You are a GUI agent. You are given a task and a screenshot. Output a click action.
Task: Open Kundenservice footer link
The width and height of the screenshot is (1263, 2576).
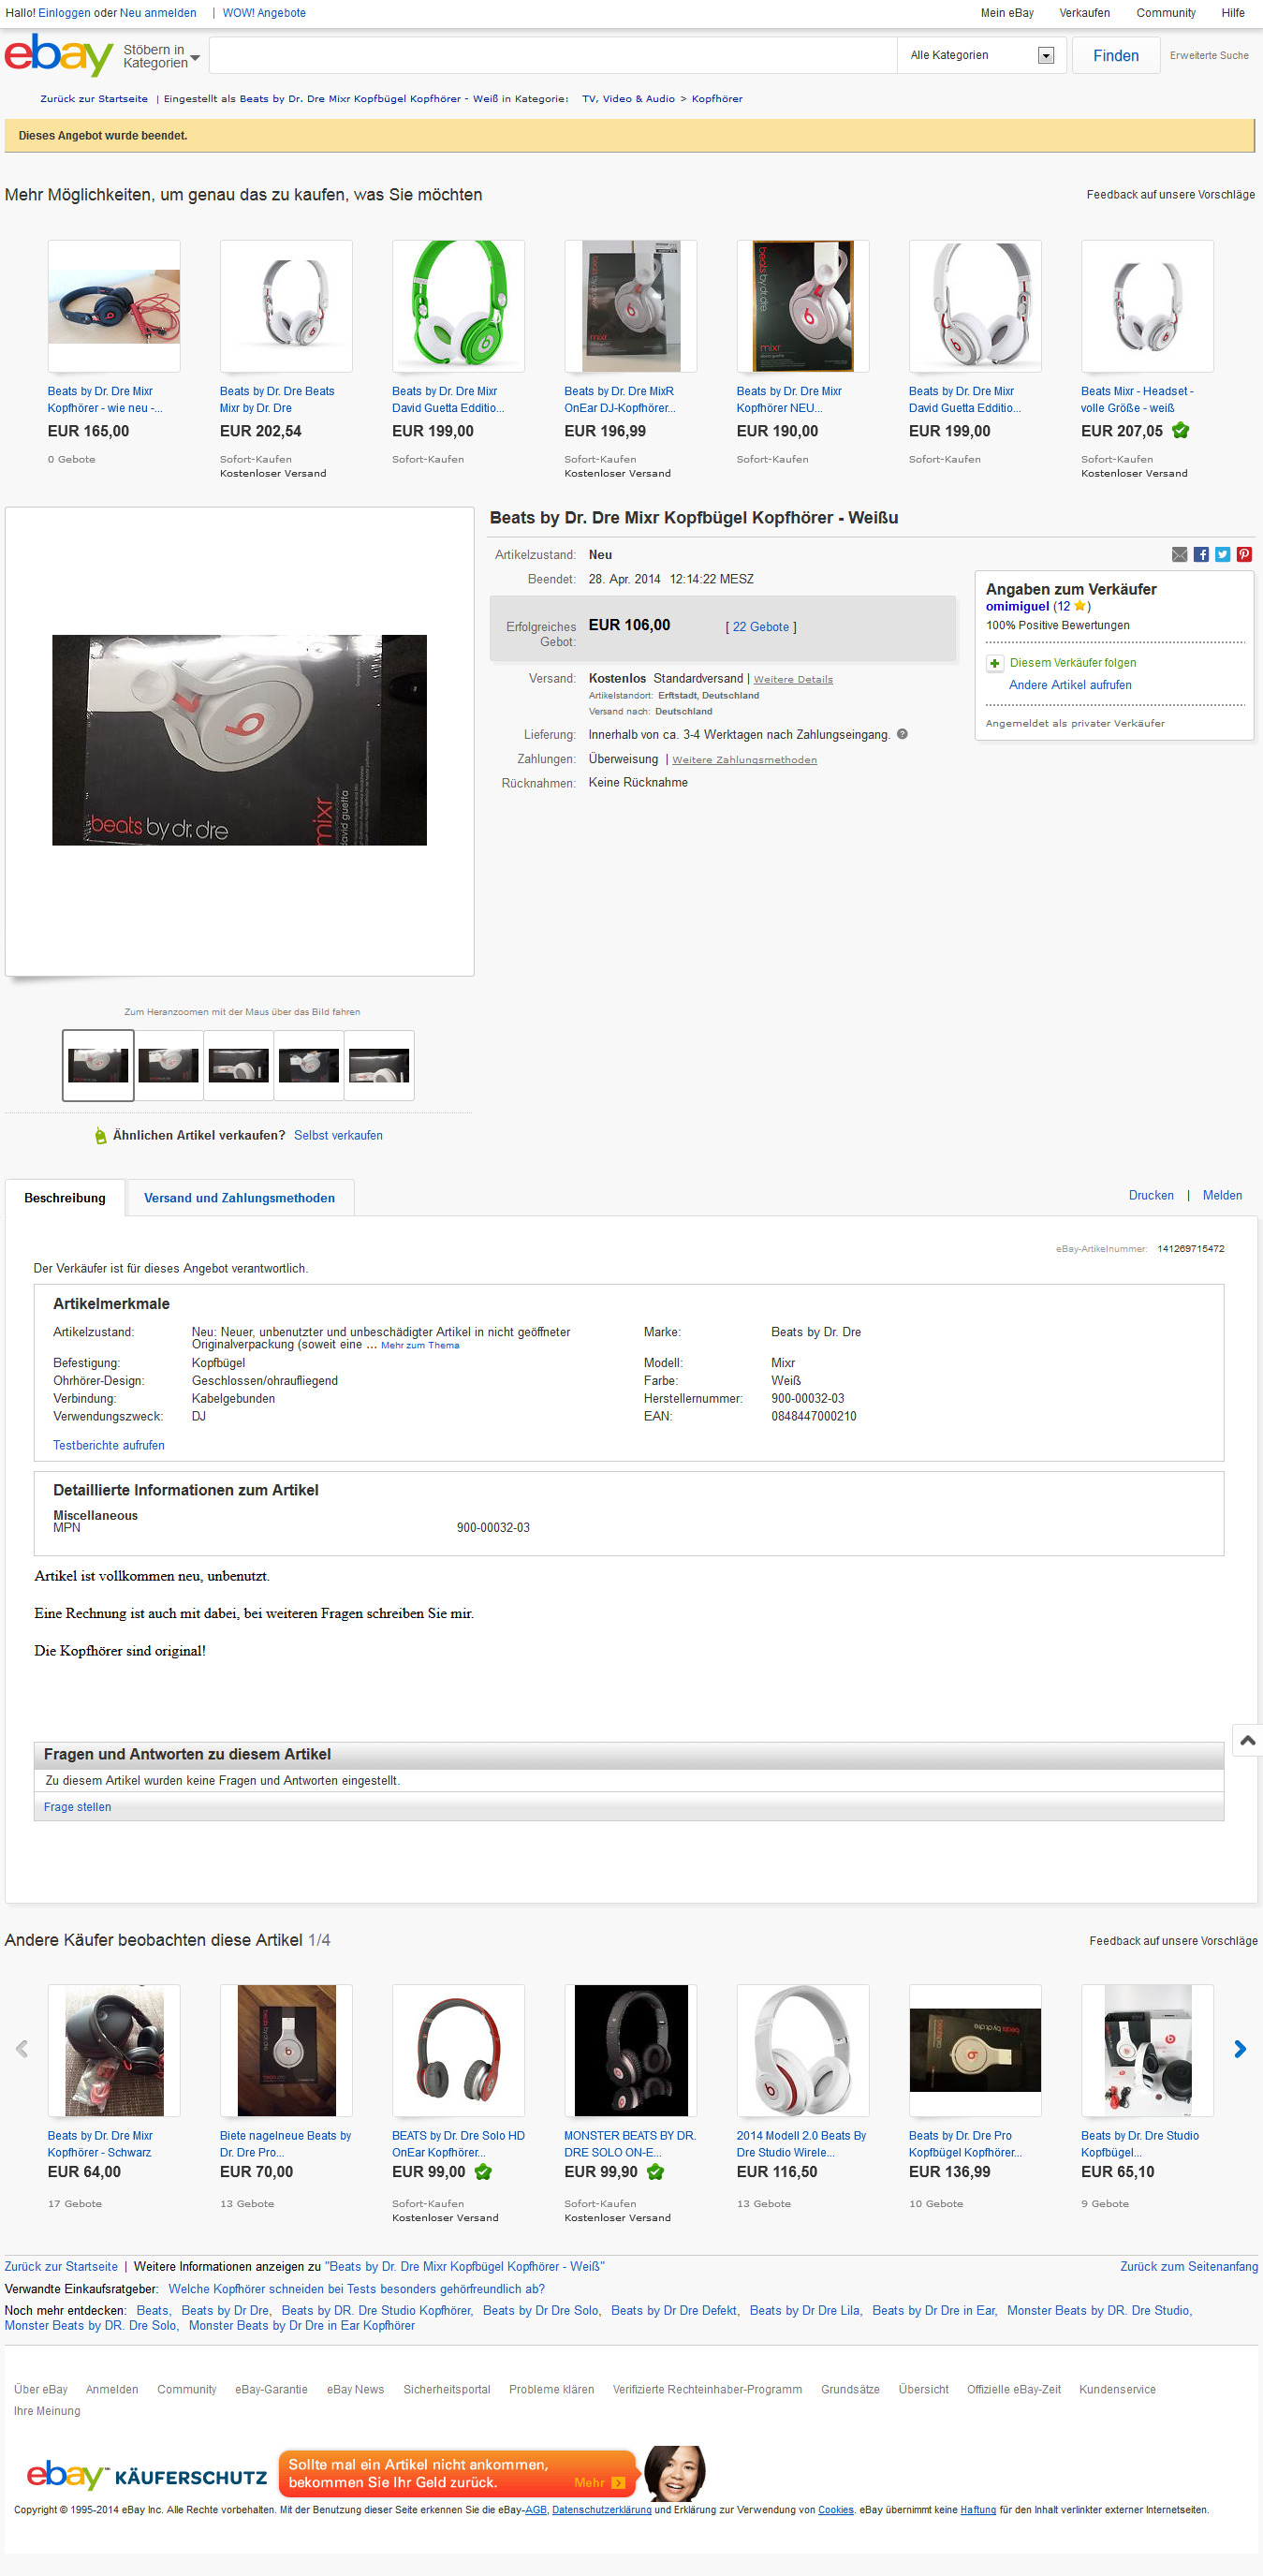[x=1117, y=2390]
